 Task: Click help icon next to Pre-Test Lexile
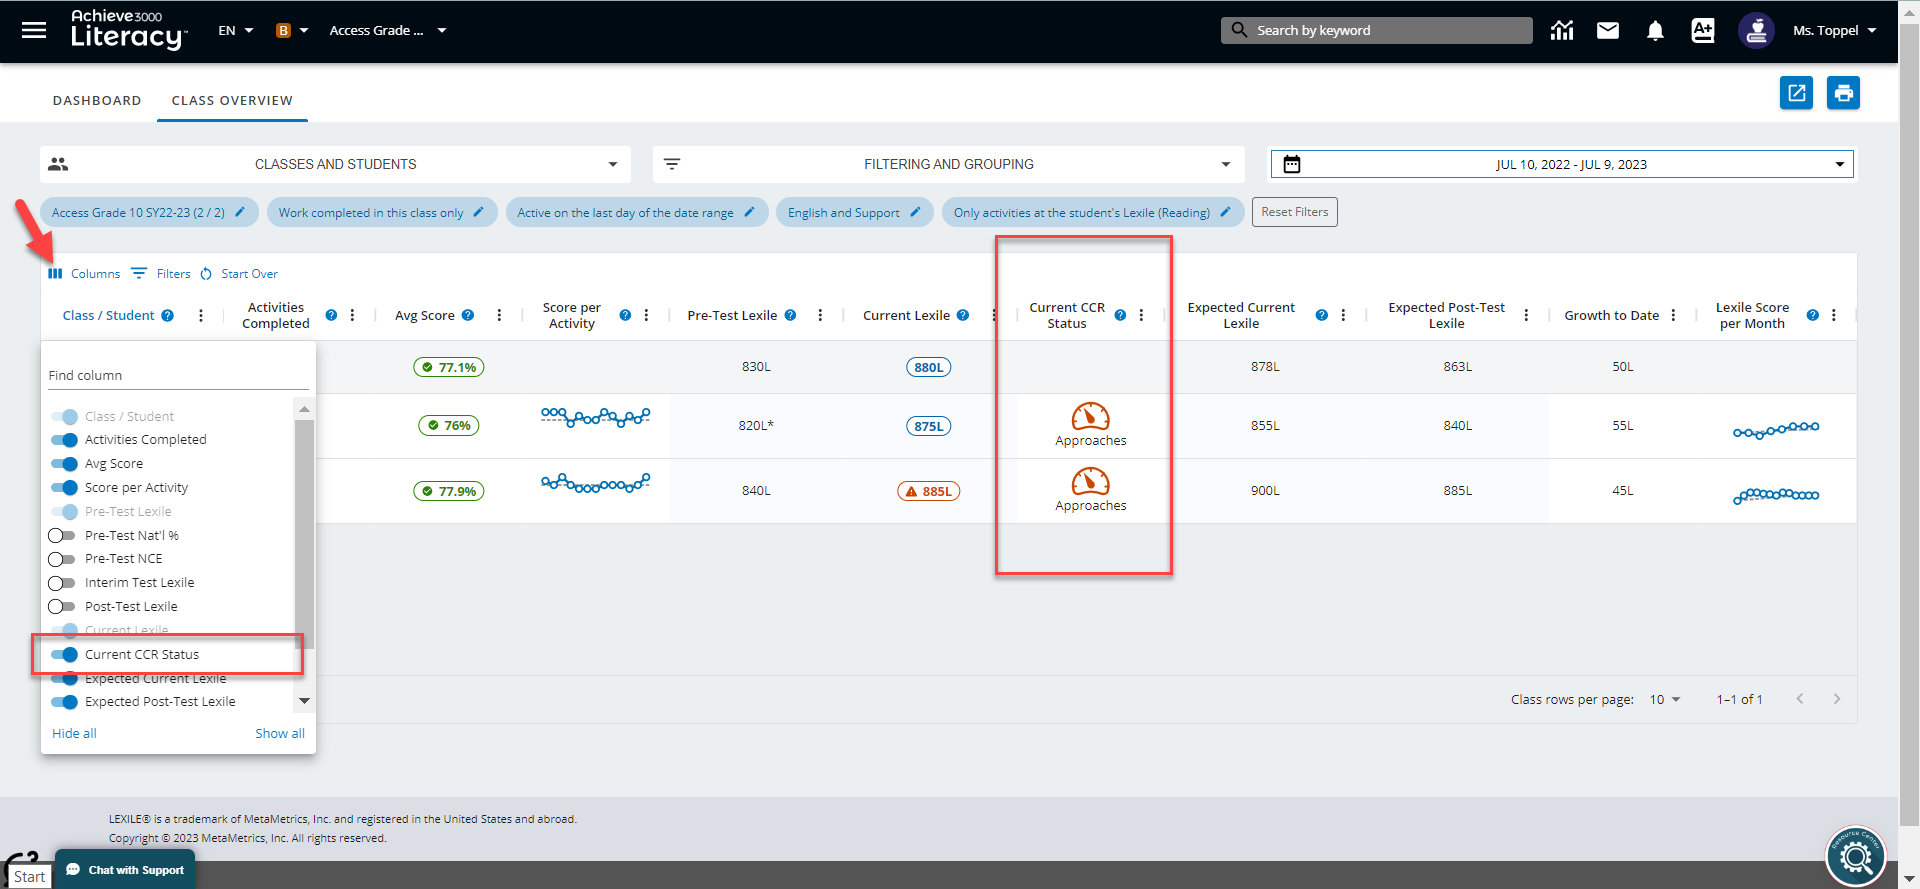click(x=790, y=315)
